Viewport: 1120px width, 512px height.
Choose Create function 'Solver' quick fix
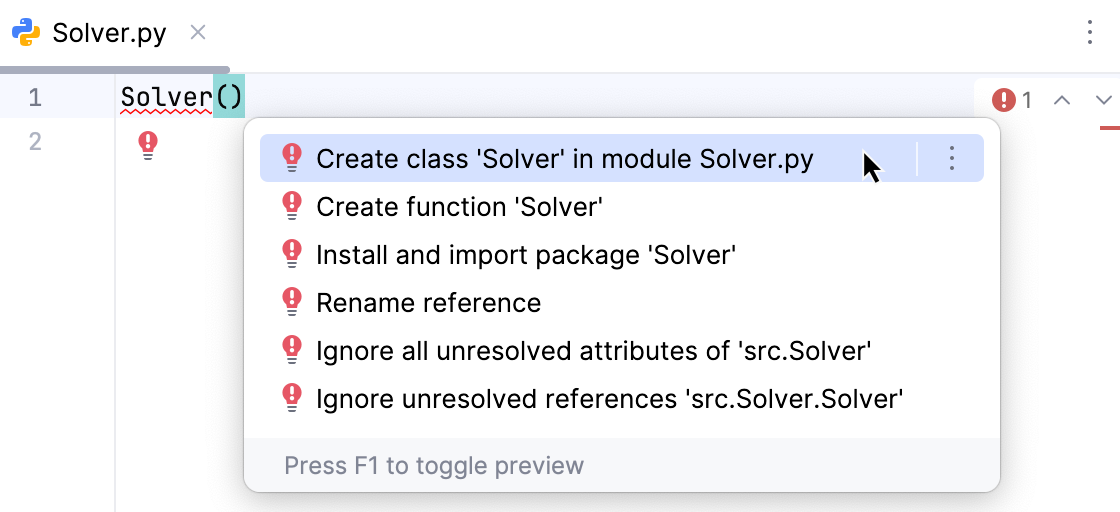[459, 207]
